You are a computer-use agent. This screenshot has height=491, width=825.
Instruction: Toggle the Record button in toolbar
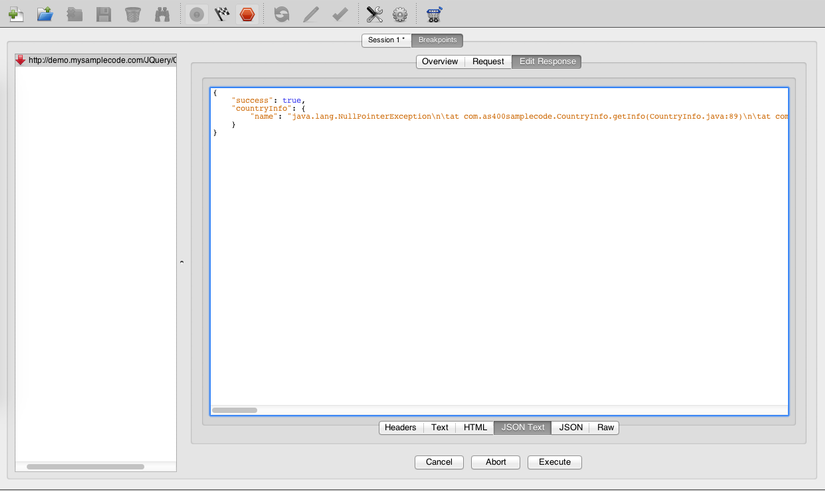point(196,14)
